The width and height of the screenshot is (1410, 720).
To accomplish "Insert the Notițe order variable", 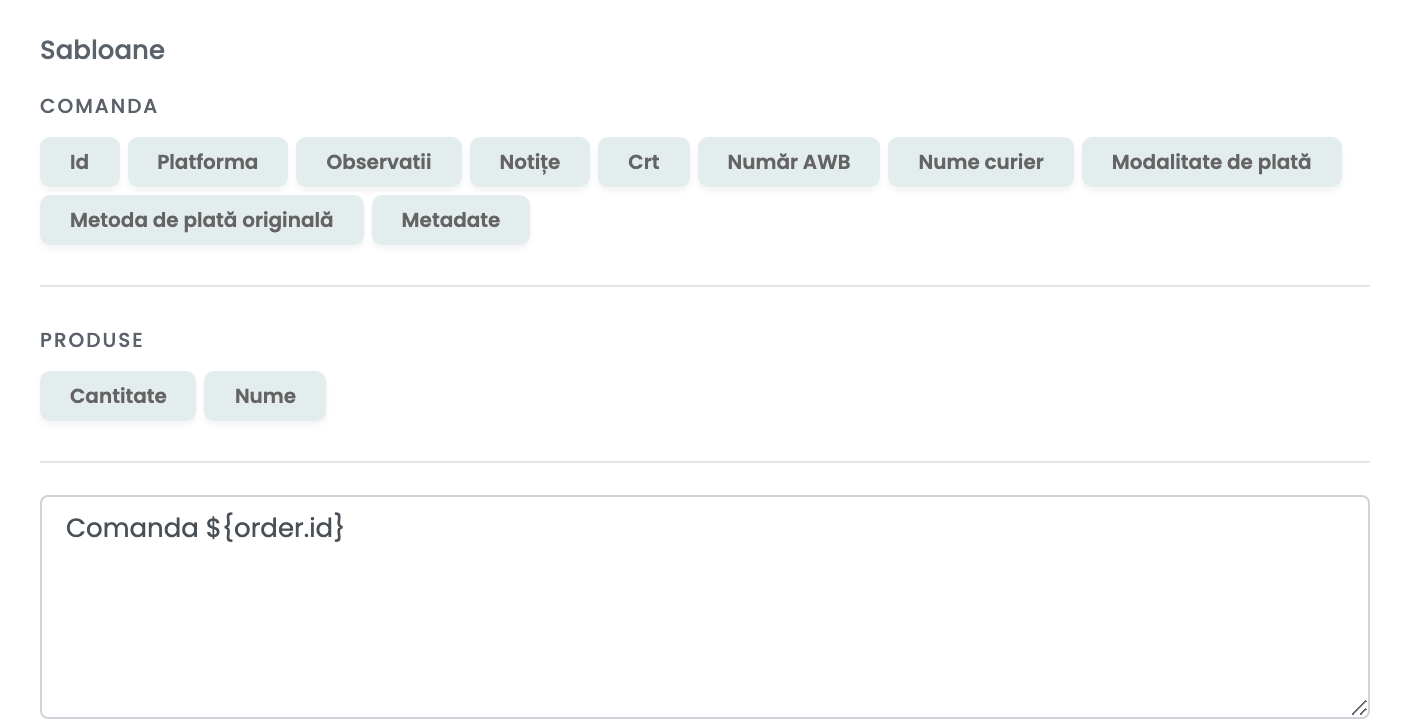I will pyautogui.click(x=530, y=162).
